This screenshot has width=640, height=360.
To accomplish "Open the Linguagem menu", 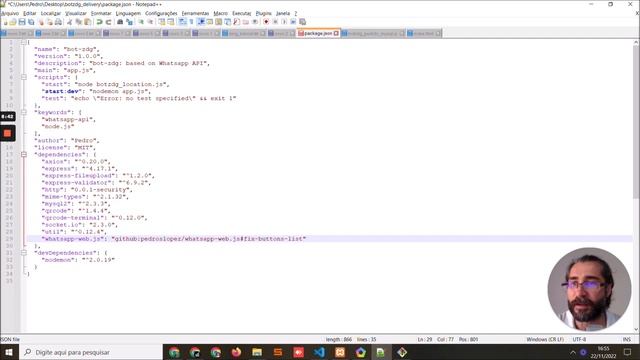I will (x=128, y=13).
